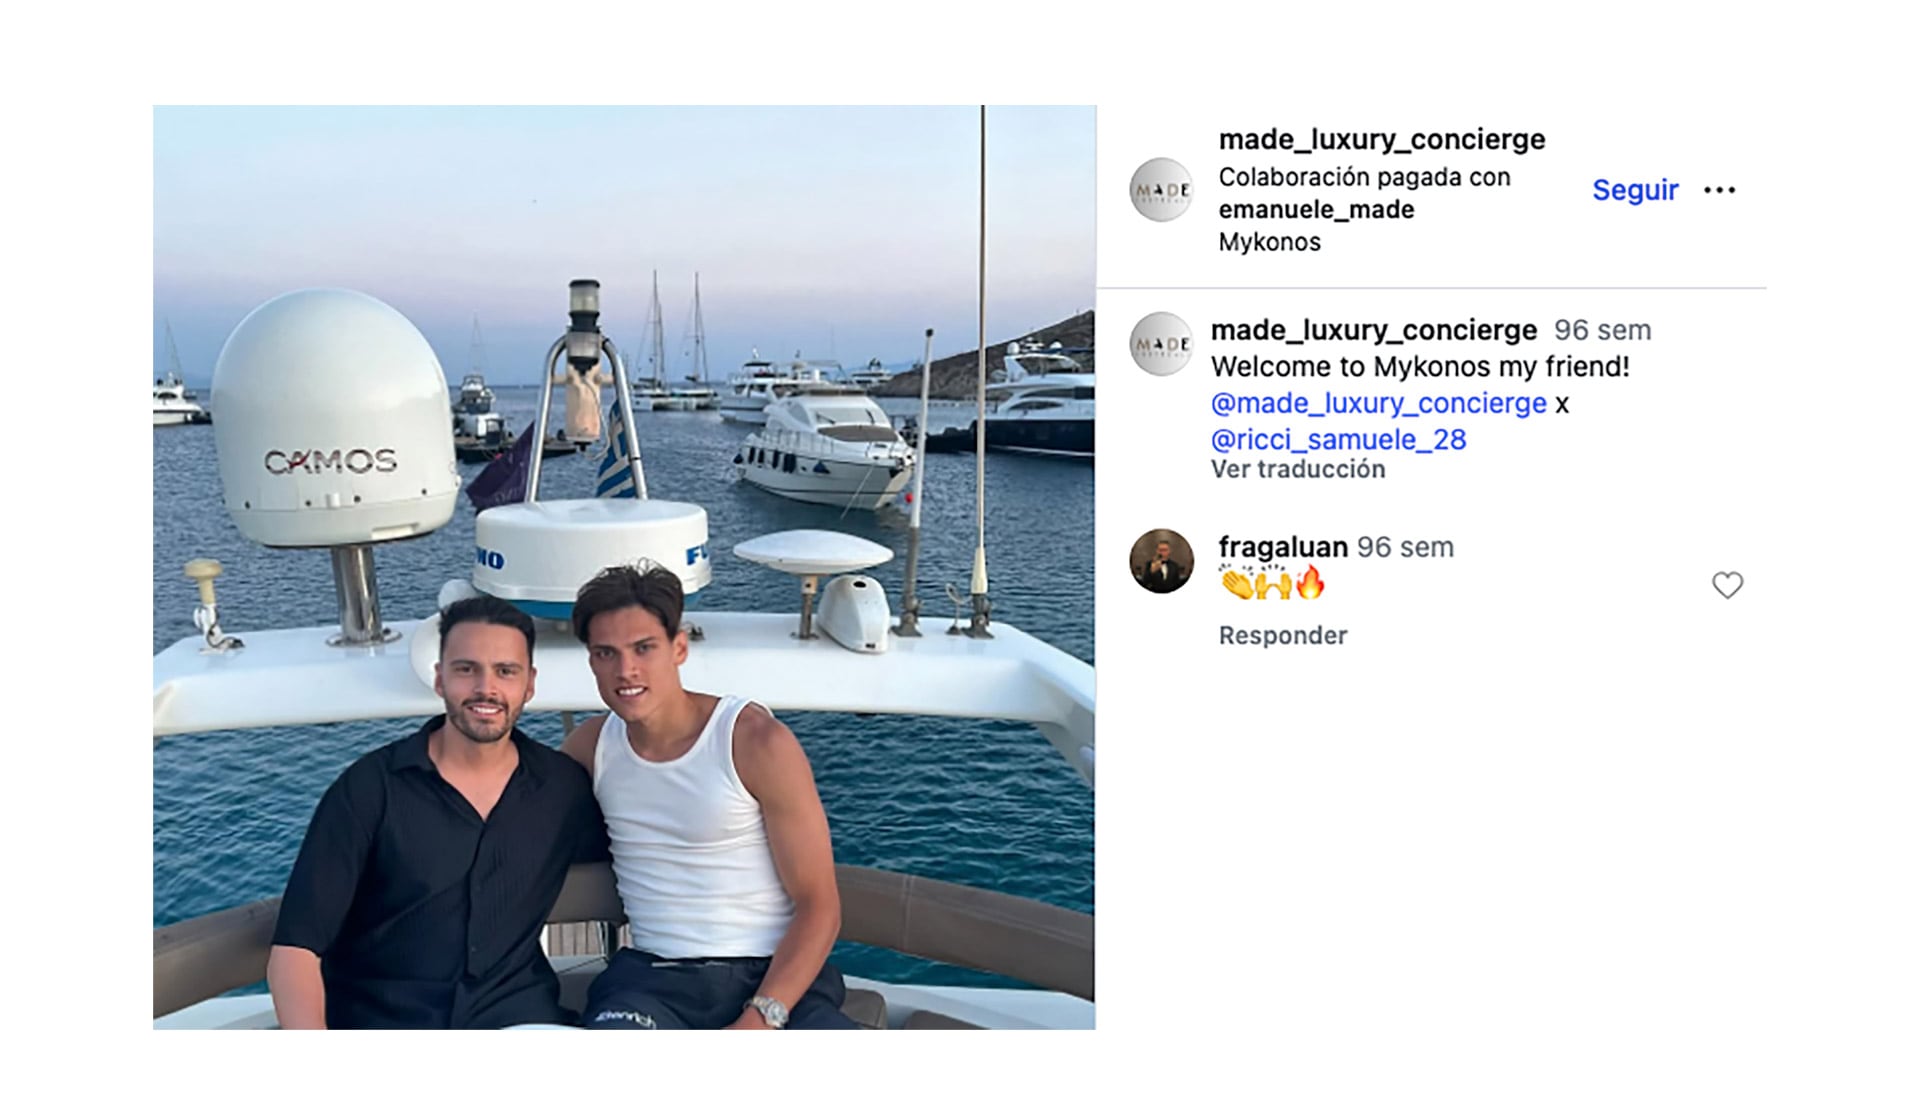This screenshot has width=1920, height=1101.
Task: Open the @made_luxury_concierge tagged mention
Action: coord(1377,402)
